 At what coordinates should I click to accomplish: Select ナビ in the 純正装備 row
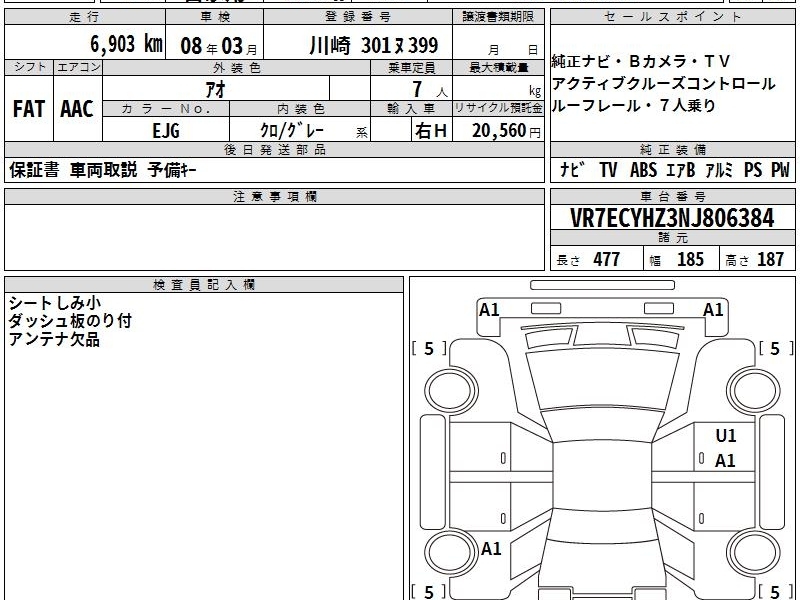pyautogui.click(x=573, y=170)
